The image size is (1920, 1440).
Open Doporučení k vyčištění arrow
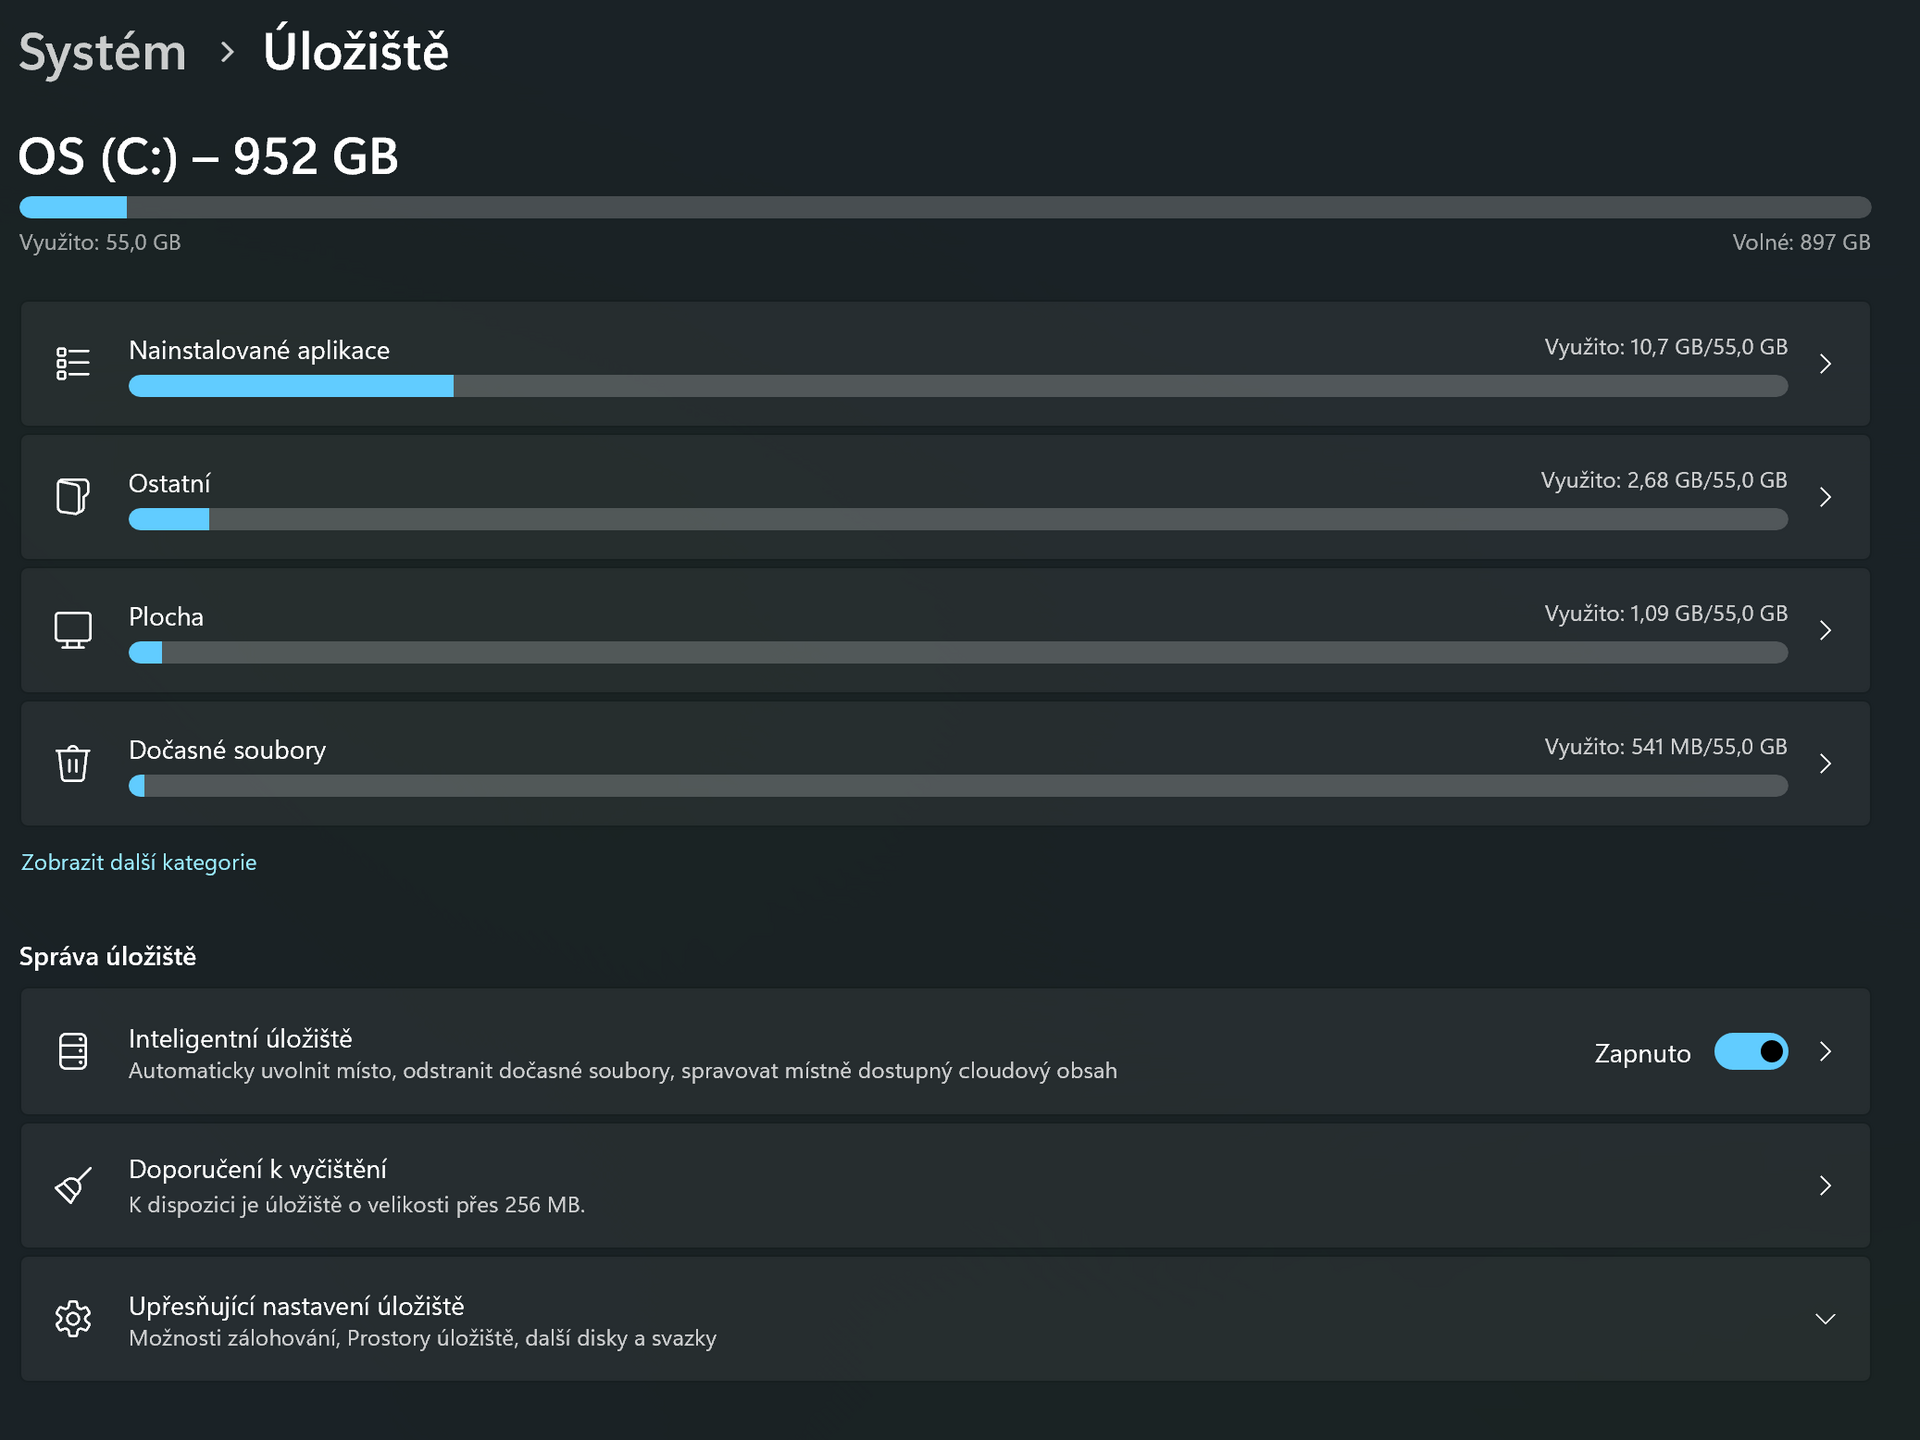[1824, 1185]
